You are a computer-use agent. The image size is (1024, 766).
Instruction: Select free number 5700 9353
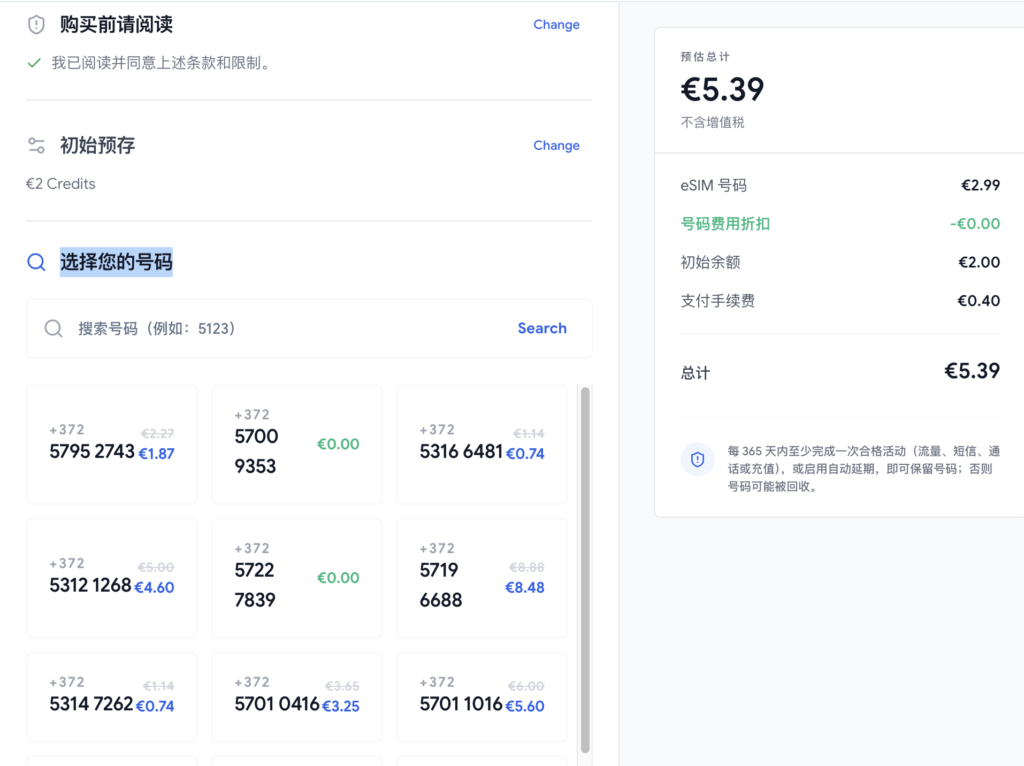[297, 444]
